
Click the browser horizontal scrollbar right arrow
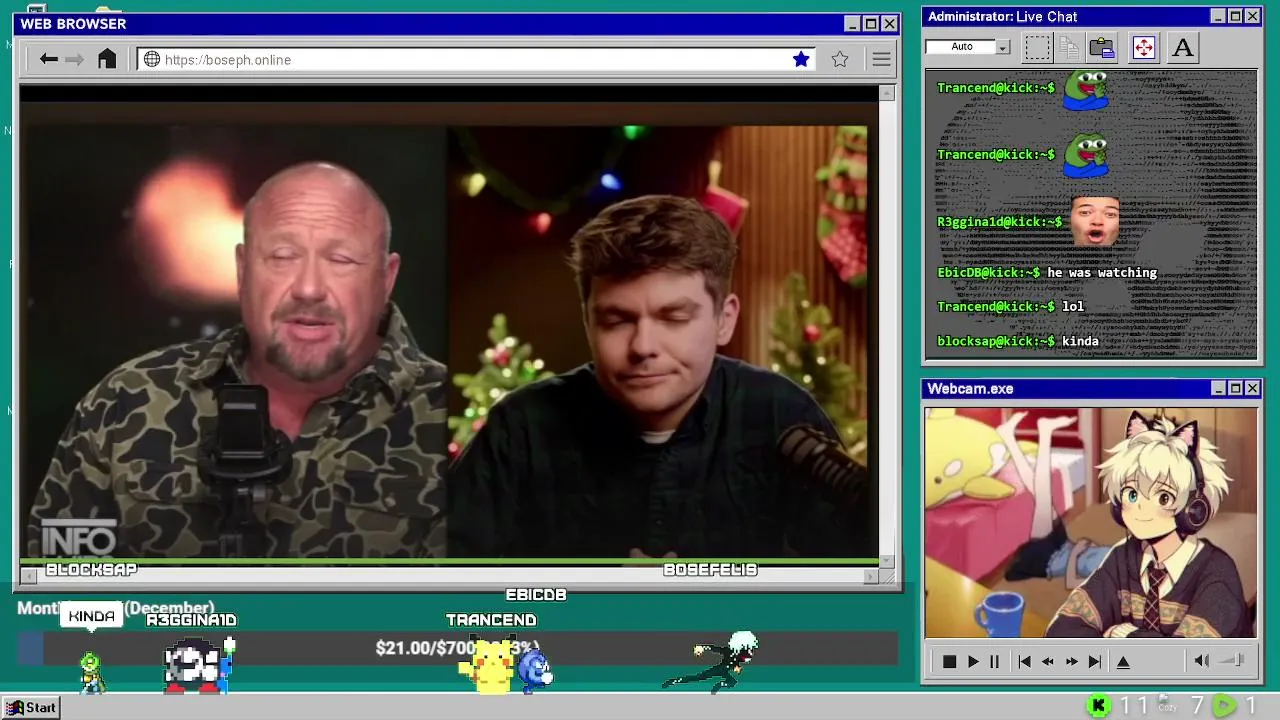coord(871,576)
